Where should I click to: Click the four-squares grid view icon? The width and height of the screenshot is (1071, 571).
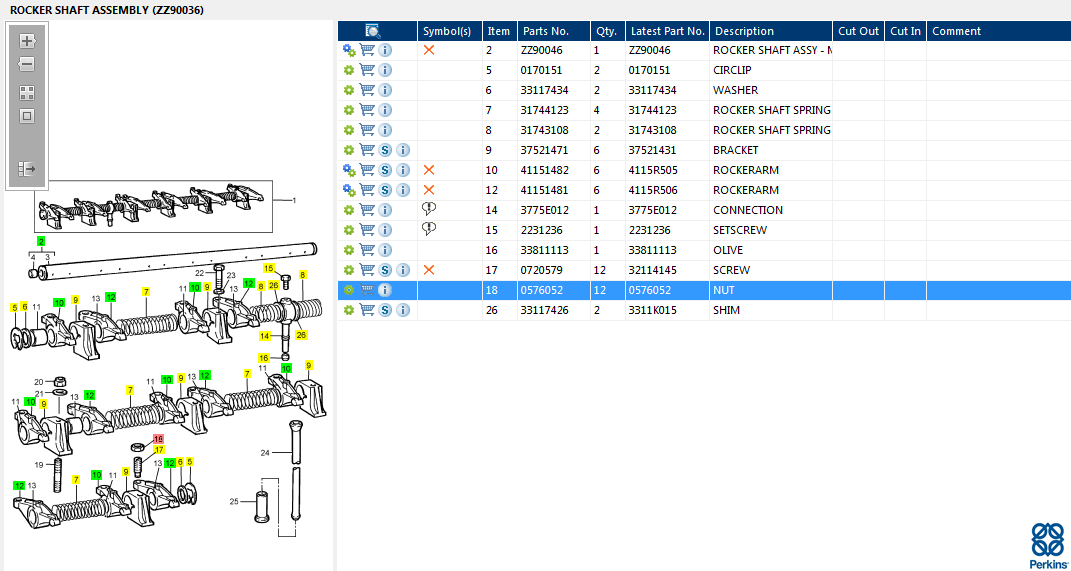(x=27, y=92)
